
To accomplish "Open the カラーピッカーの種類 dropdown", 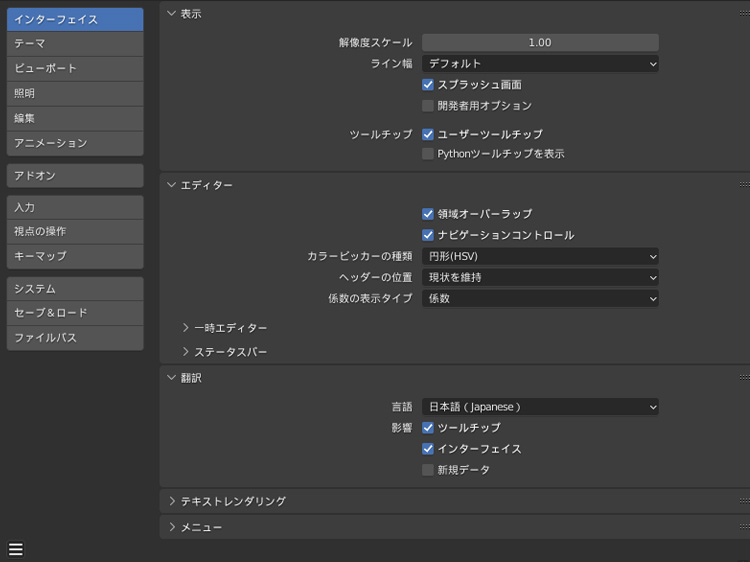I will pos(540,256).
